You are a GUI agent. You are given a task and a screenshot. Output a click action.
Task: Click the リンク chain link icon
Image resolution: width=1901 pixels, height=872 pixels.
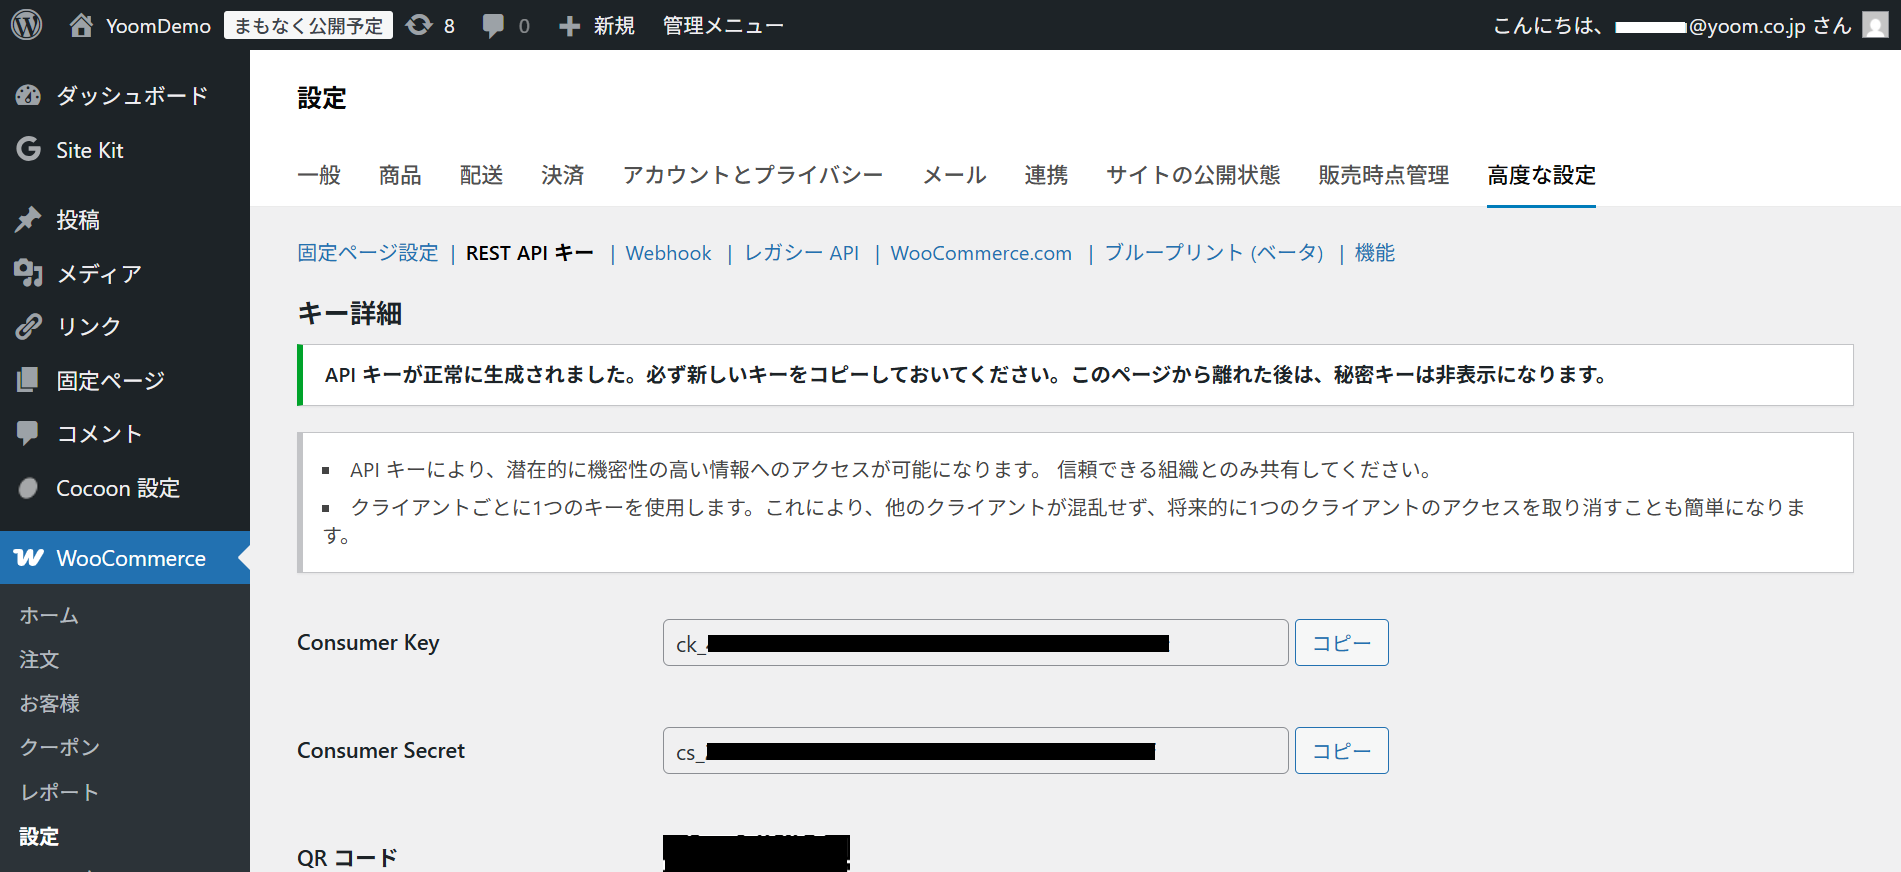(28, 326)
